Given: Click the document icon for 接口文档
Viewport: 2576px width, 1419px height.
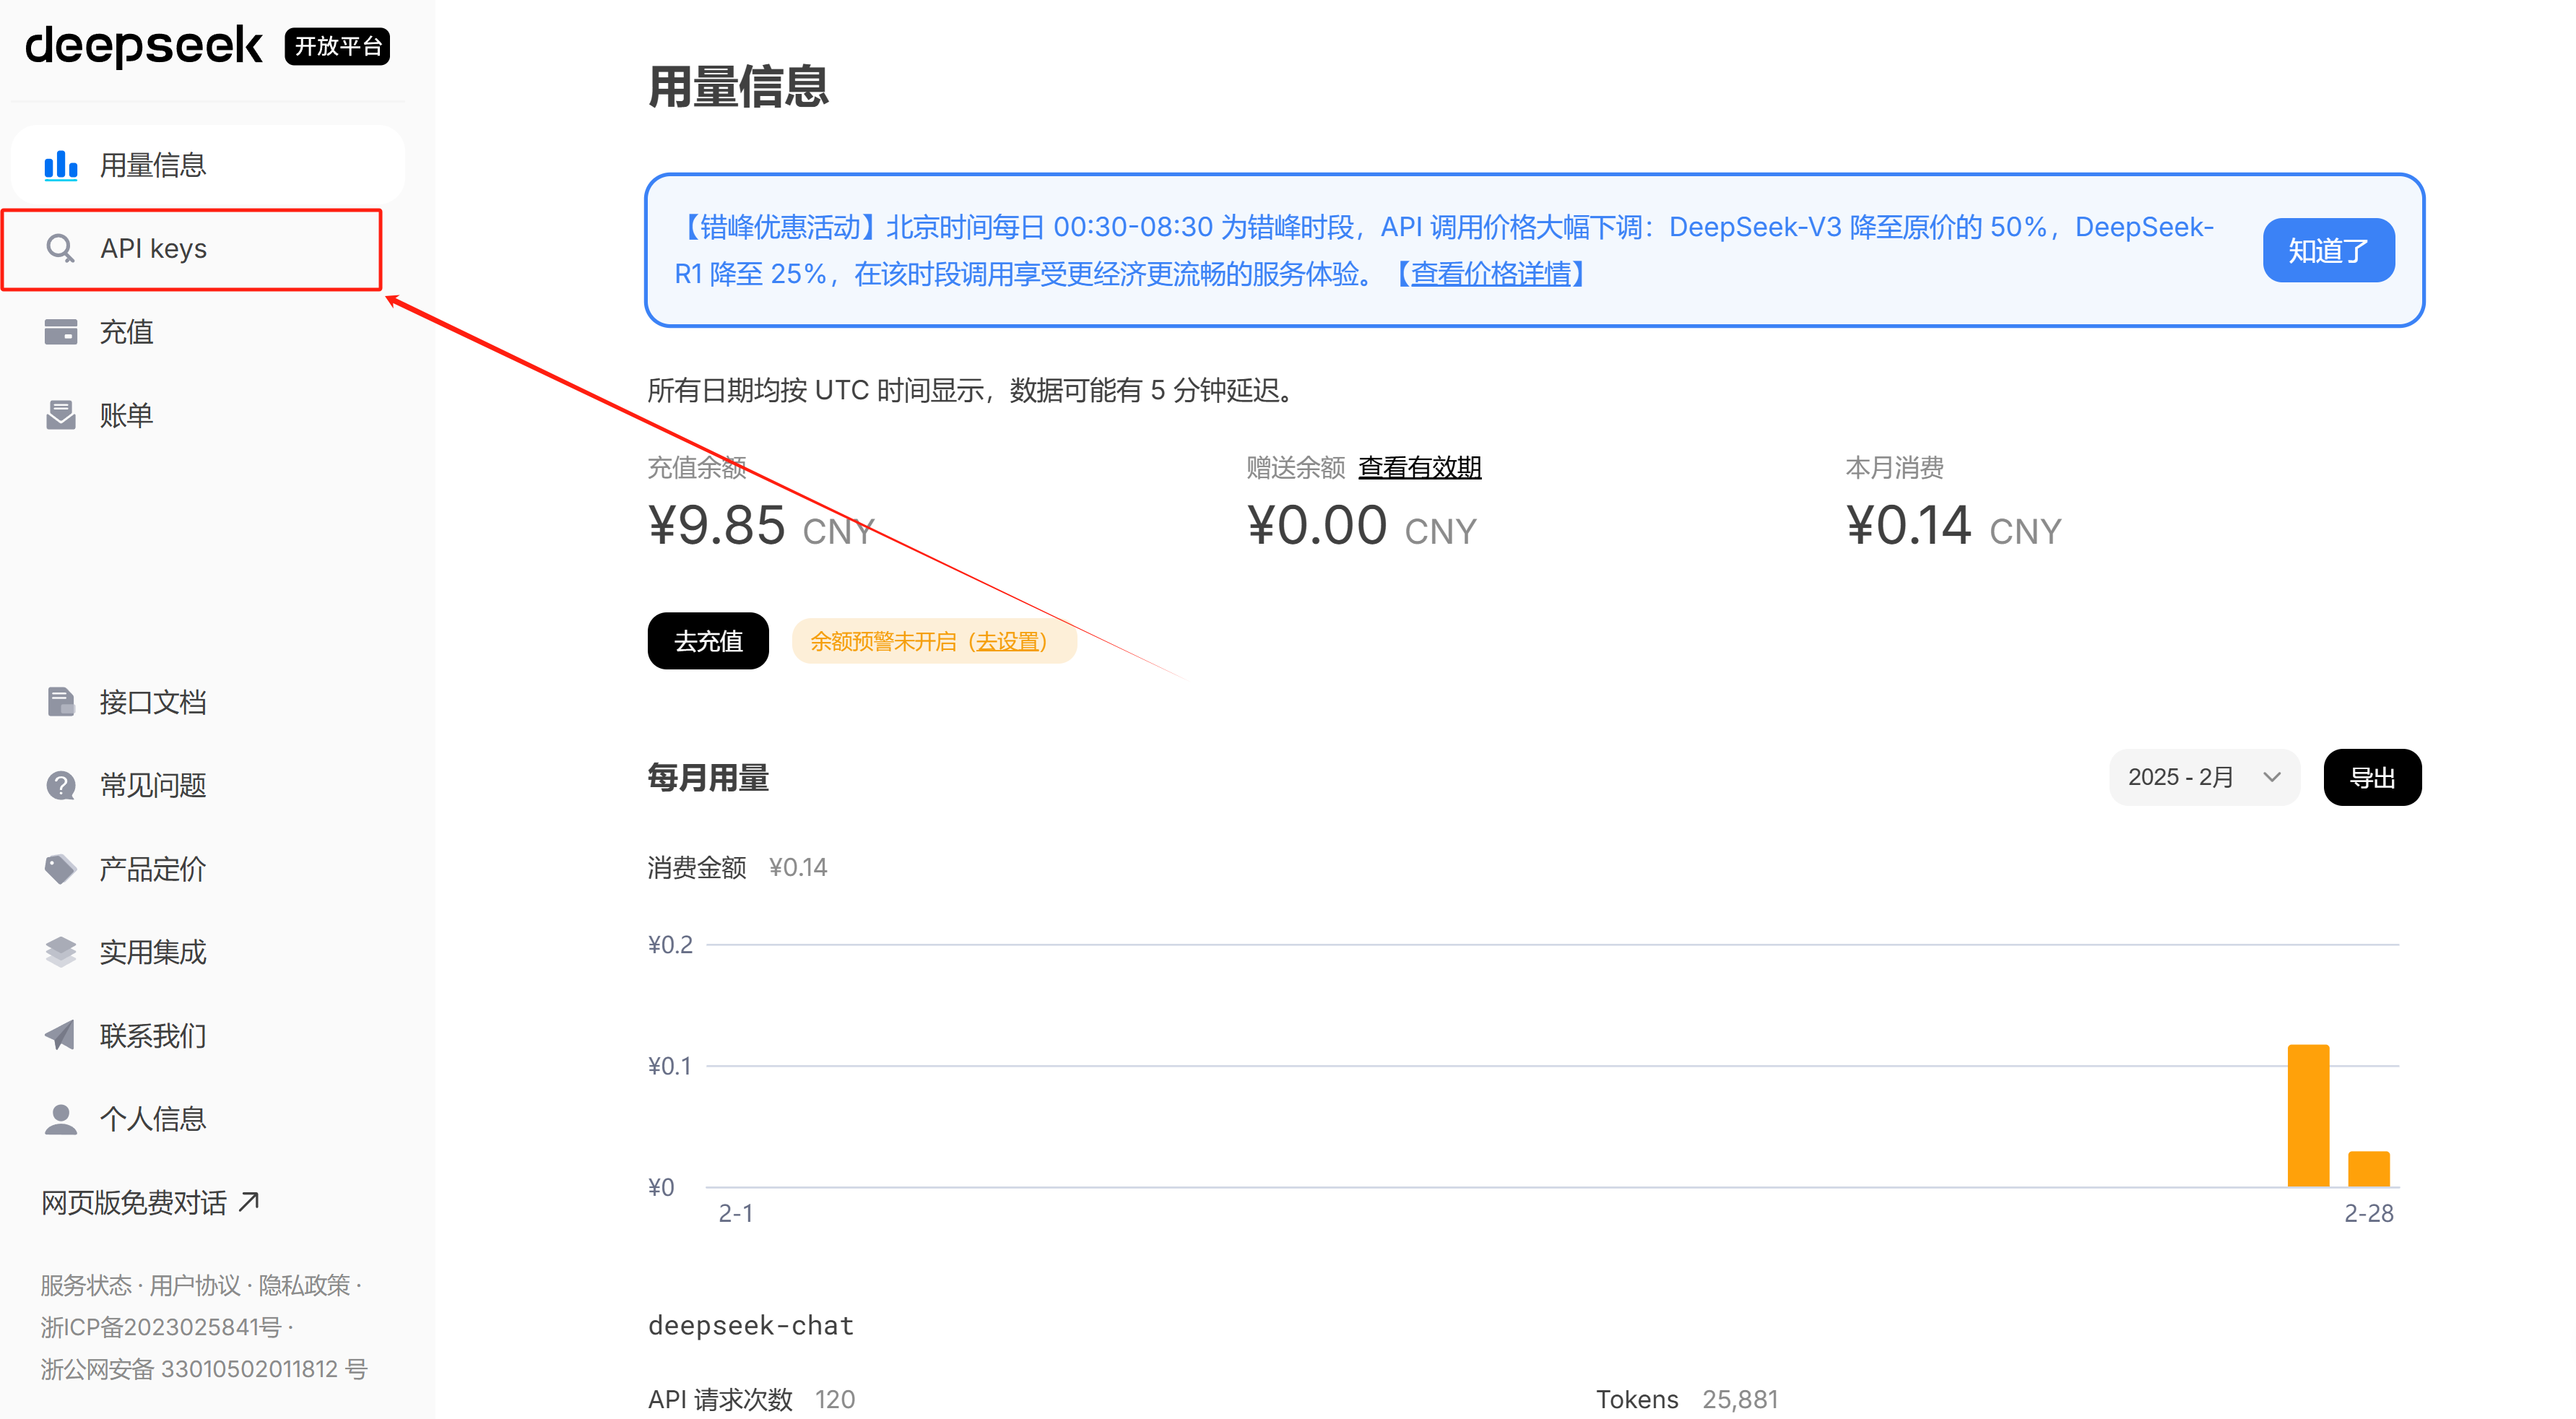Looking at the screenshot, I should (60, 702).
